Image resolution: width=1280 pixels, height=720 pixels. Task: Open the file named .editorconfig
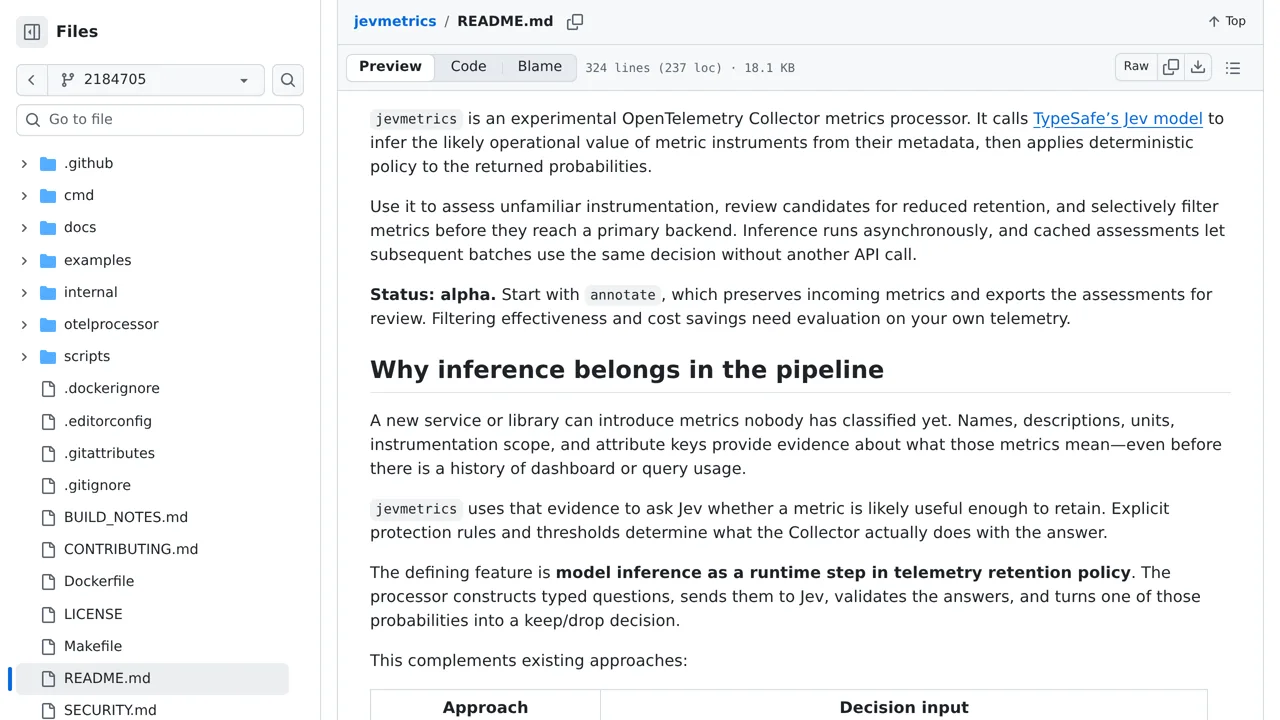coord(108,421)
